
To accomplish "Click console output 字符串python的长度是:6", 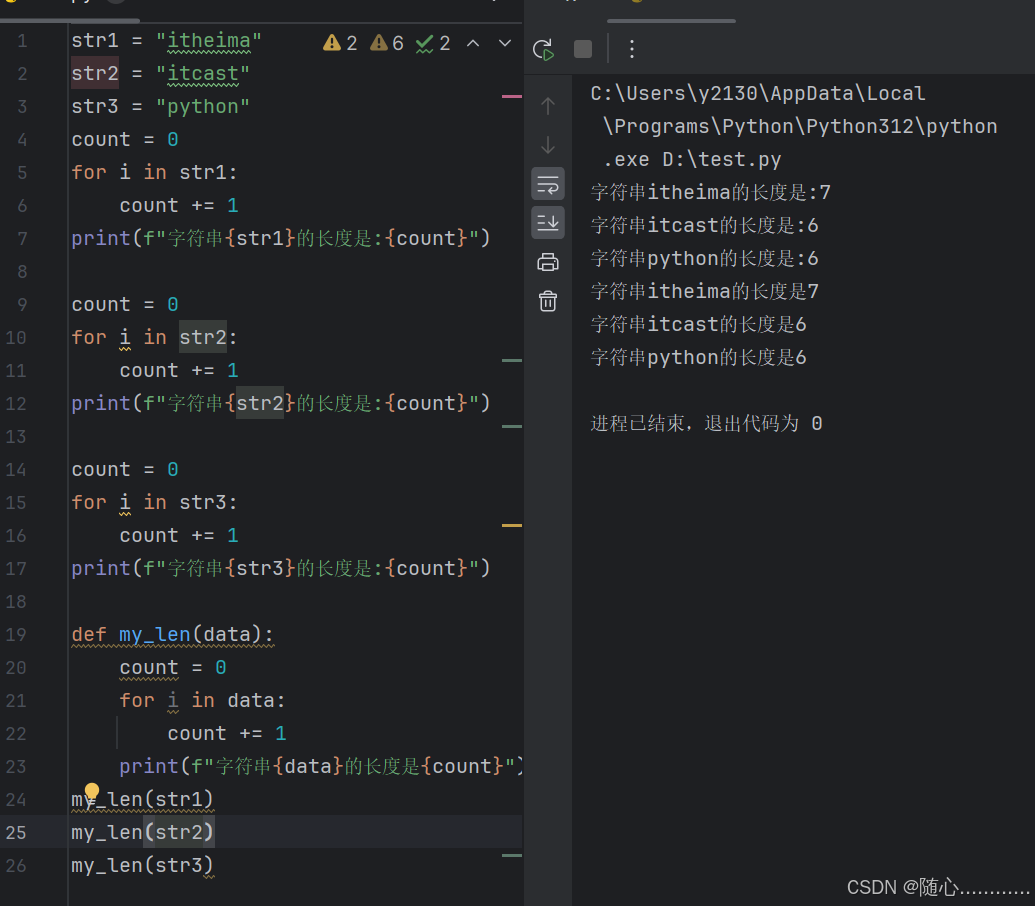I will click(x=705, y=259).
